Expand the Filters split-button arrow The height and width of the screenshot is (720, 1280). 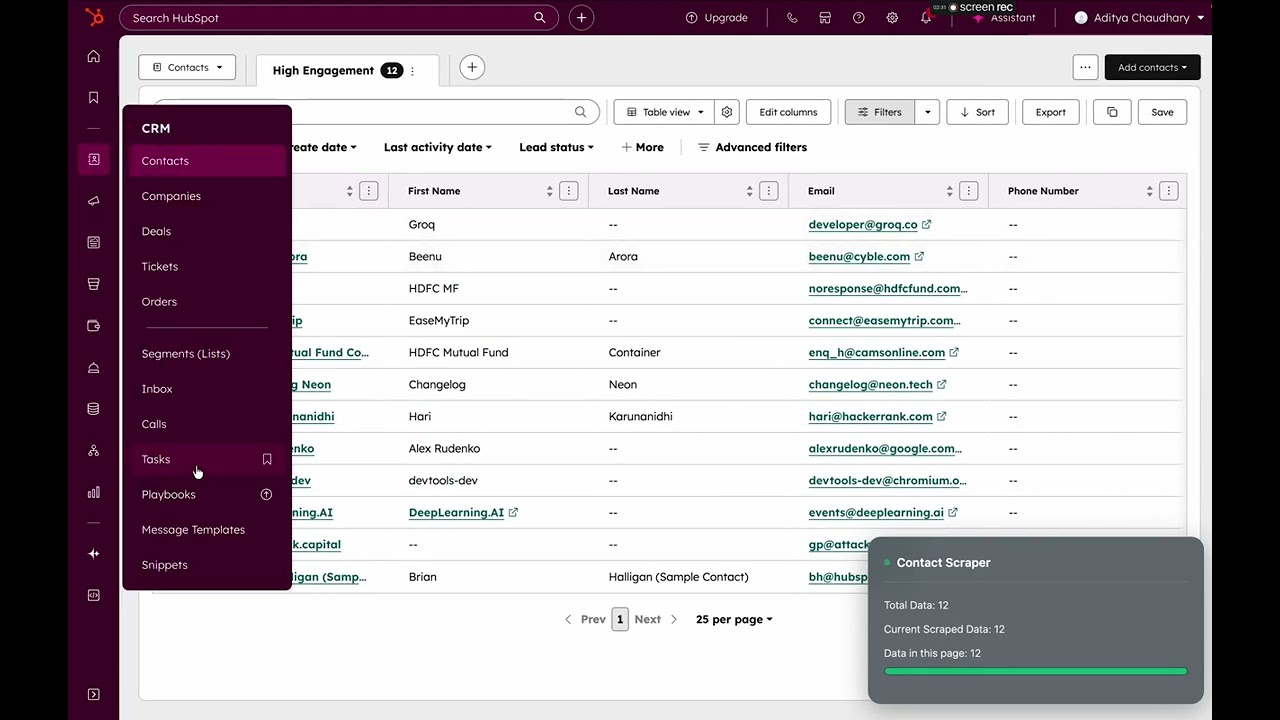927,112
